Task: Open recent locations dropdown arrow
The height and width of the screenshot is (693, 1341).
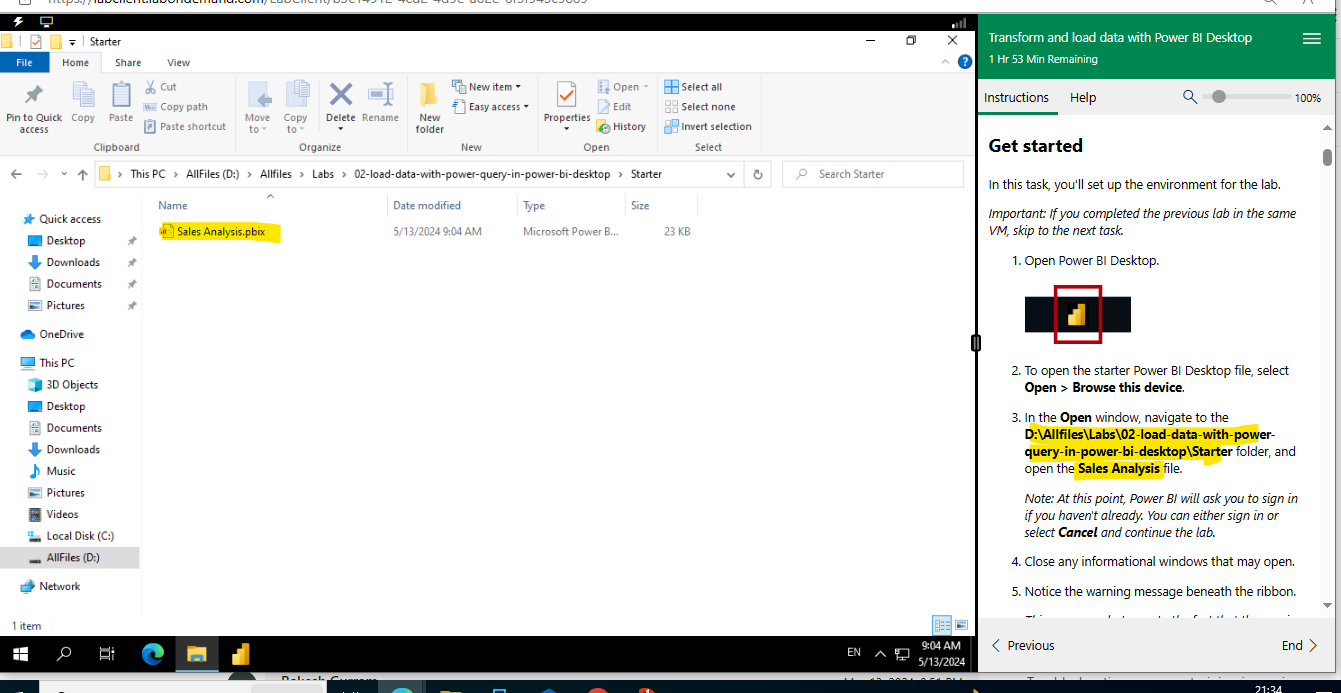Action: tap(63, 175)
